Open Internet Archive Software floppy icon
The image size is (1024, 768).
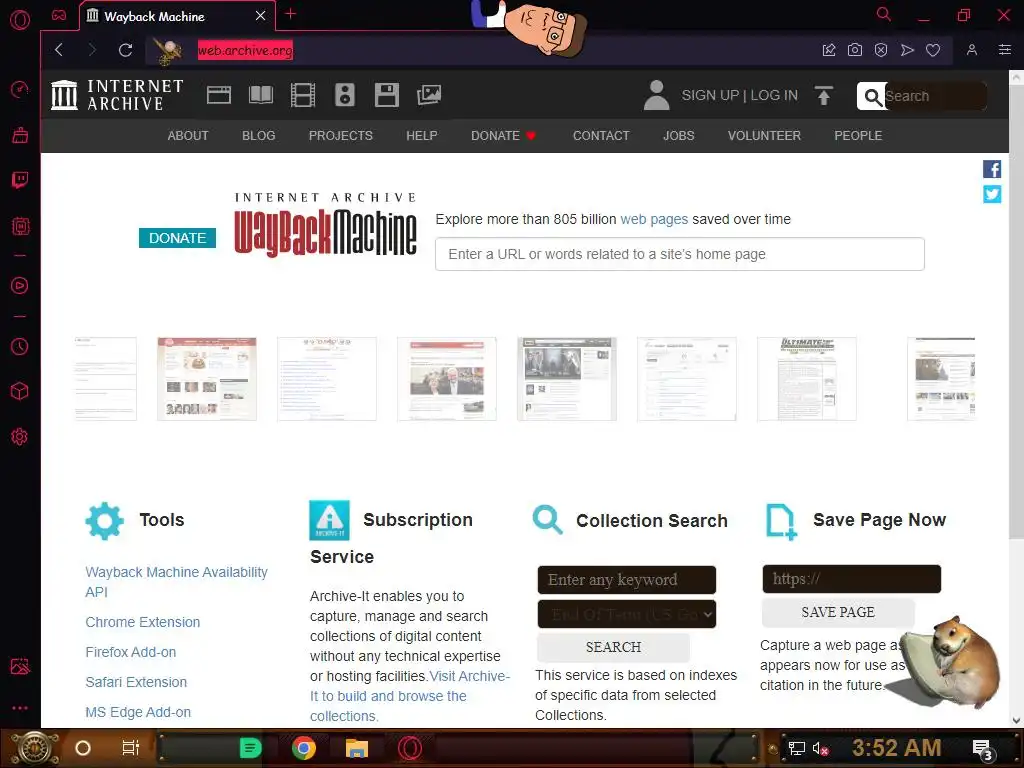(x=387, y=95)
